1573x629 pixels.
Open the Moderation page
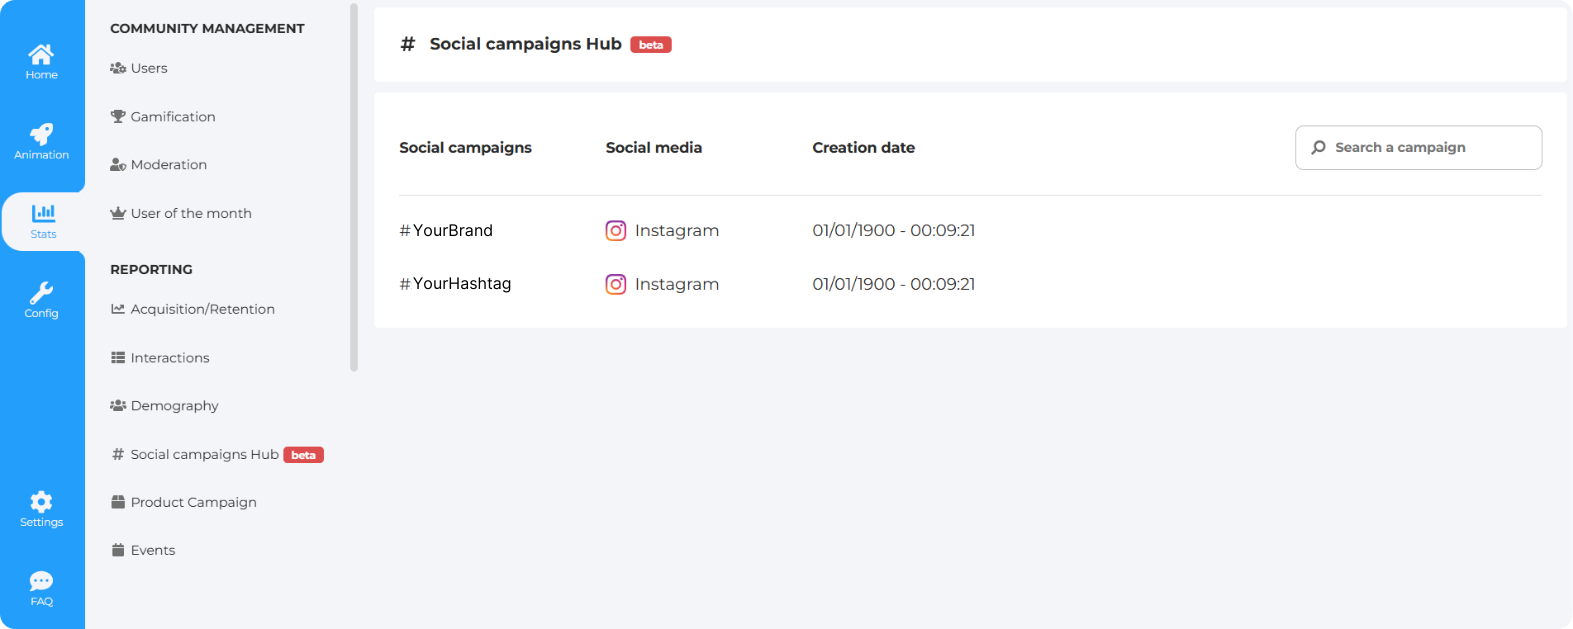pos(168,165)
